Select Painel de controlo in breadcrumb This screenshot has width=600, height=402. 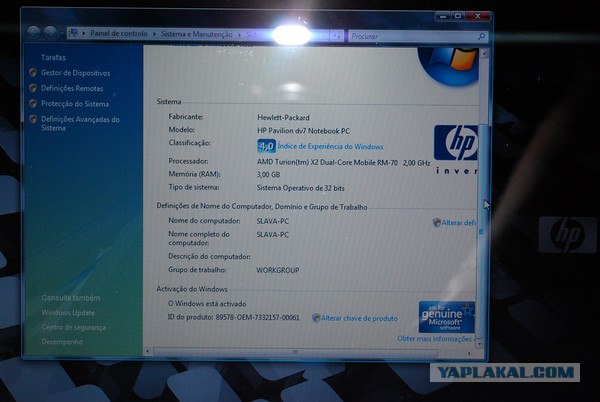[119, 34]
